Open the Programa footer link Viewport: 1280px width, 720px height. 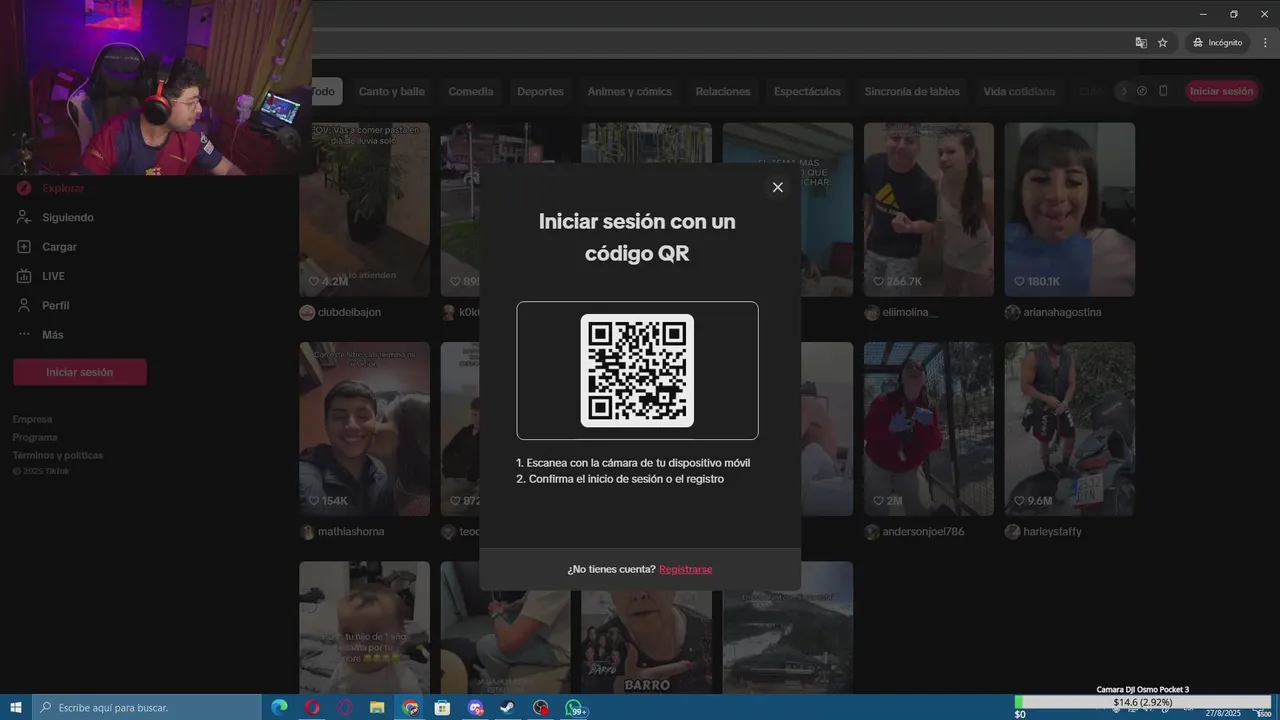(35, 437)
